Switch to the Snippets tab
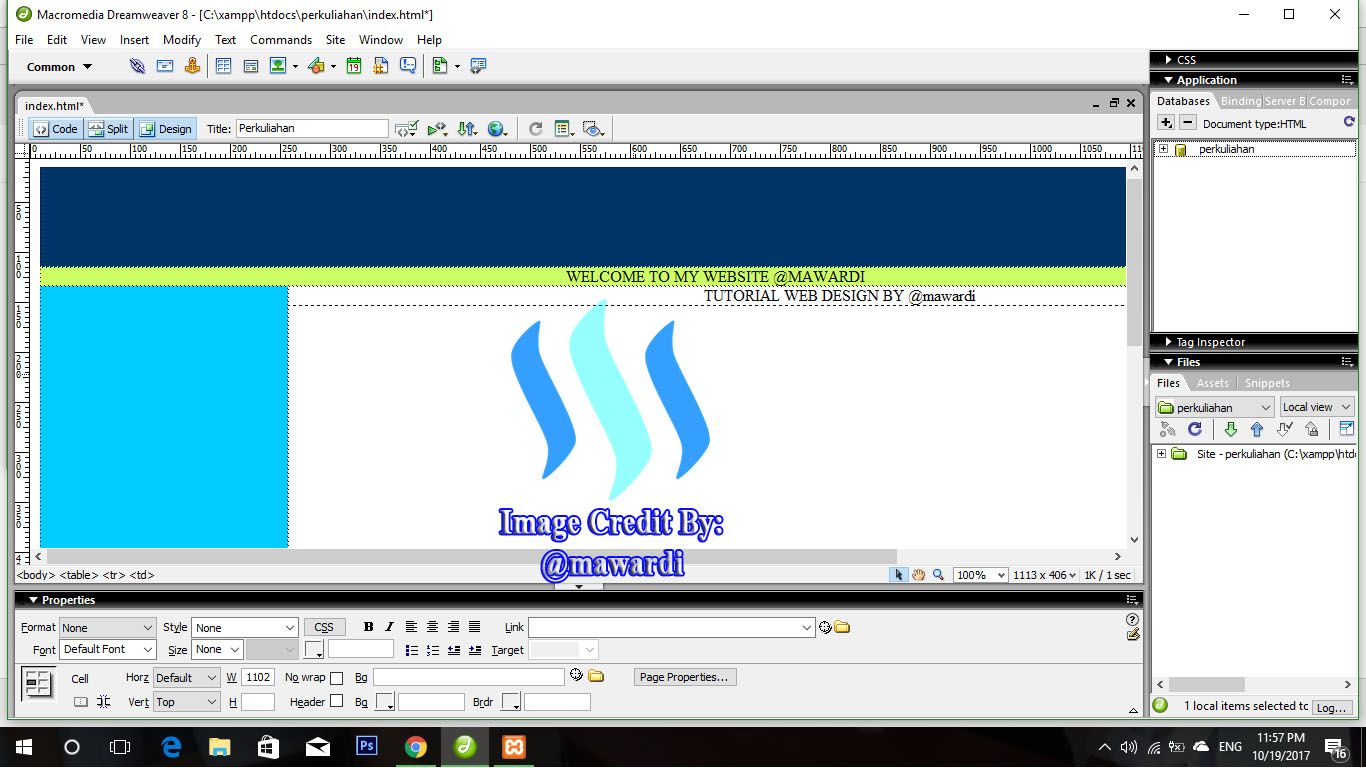 point(1267,383)
